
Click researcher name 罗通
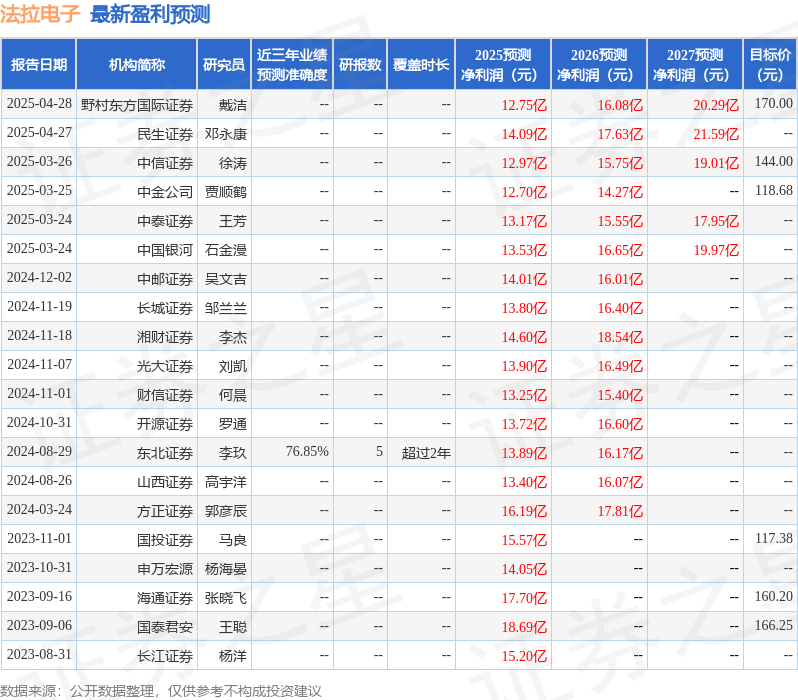coord(233,425)
